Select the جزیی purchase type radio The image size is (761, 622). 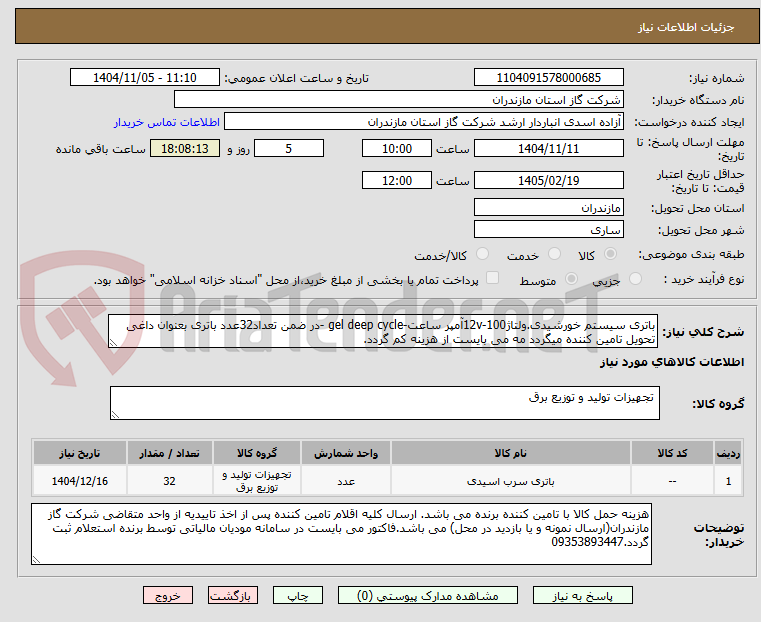[x=635, y=279]
